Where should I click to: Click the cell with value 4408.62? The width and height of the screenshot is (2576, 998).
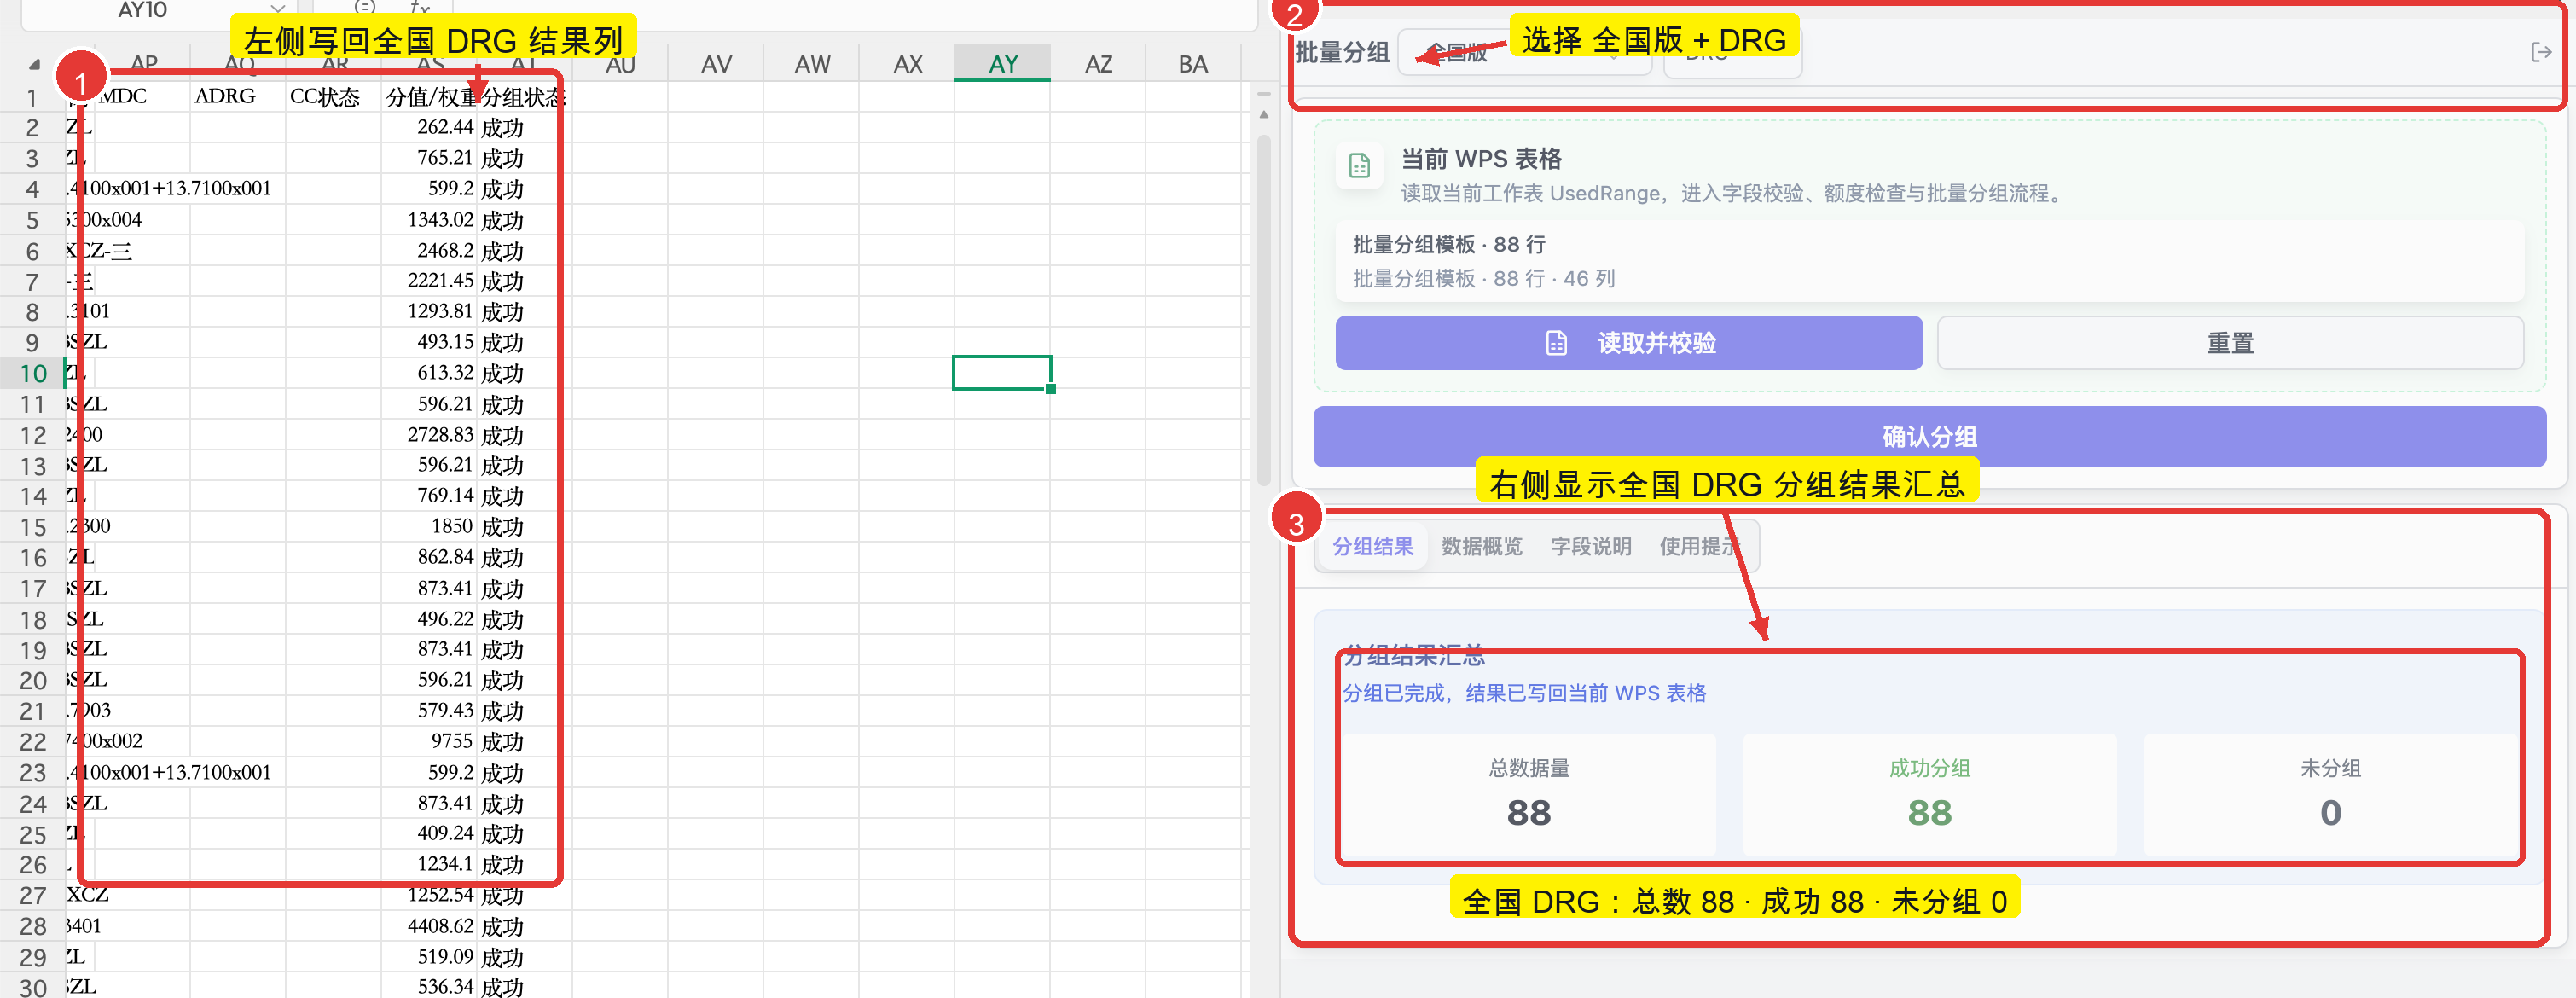coord(429,926)
